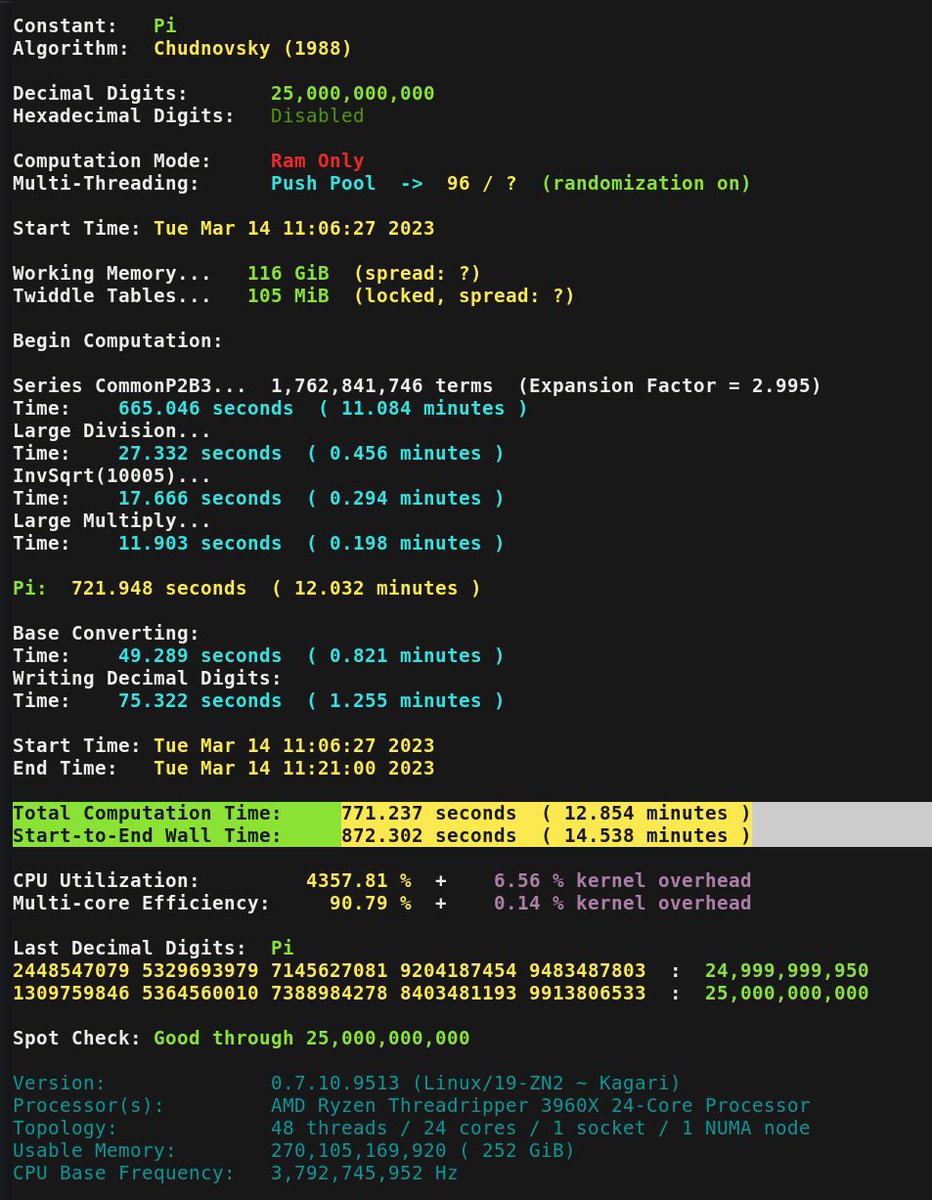The width and height of the screenshot is (932, 1200).
Task: Click '(Expansion Factor = 2.995)' text
Action: point(669,385)
